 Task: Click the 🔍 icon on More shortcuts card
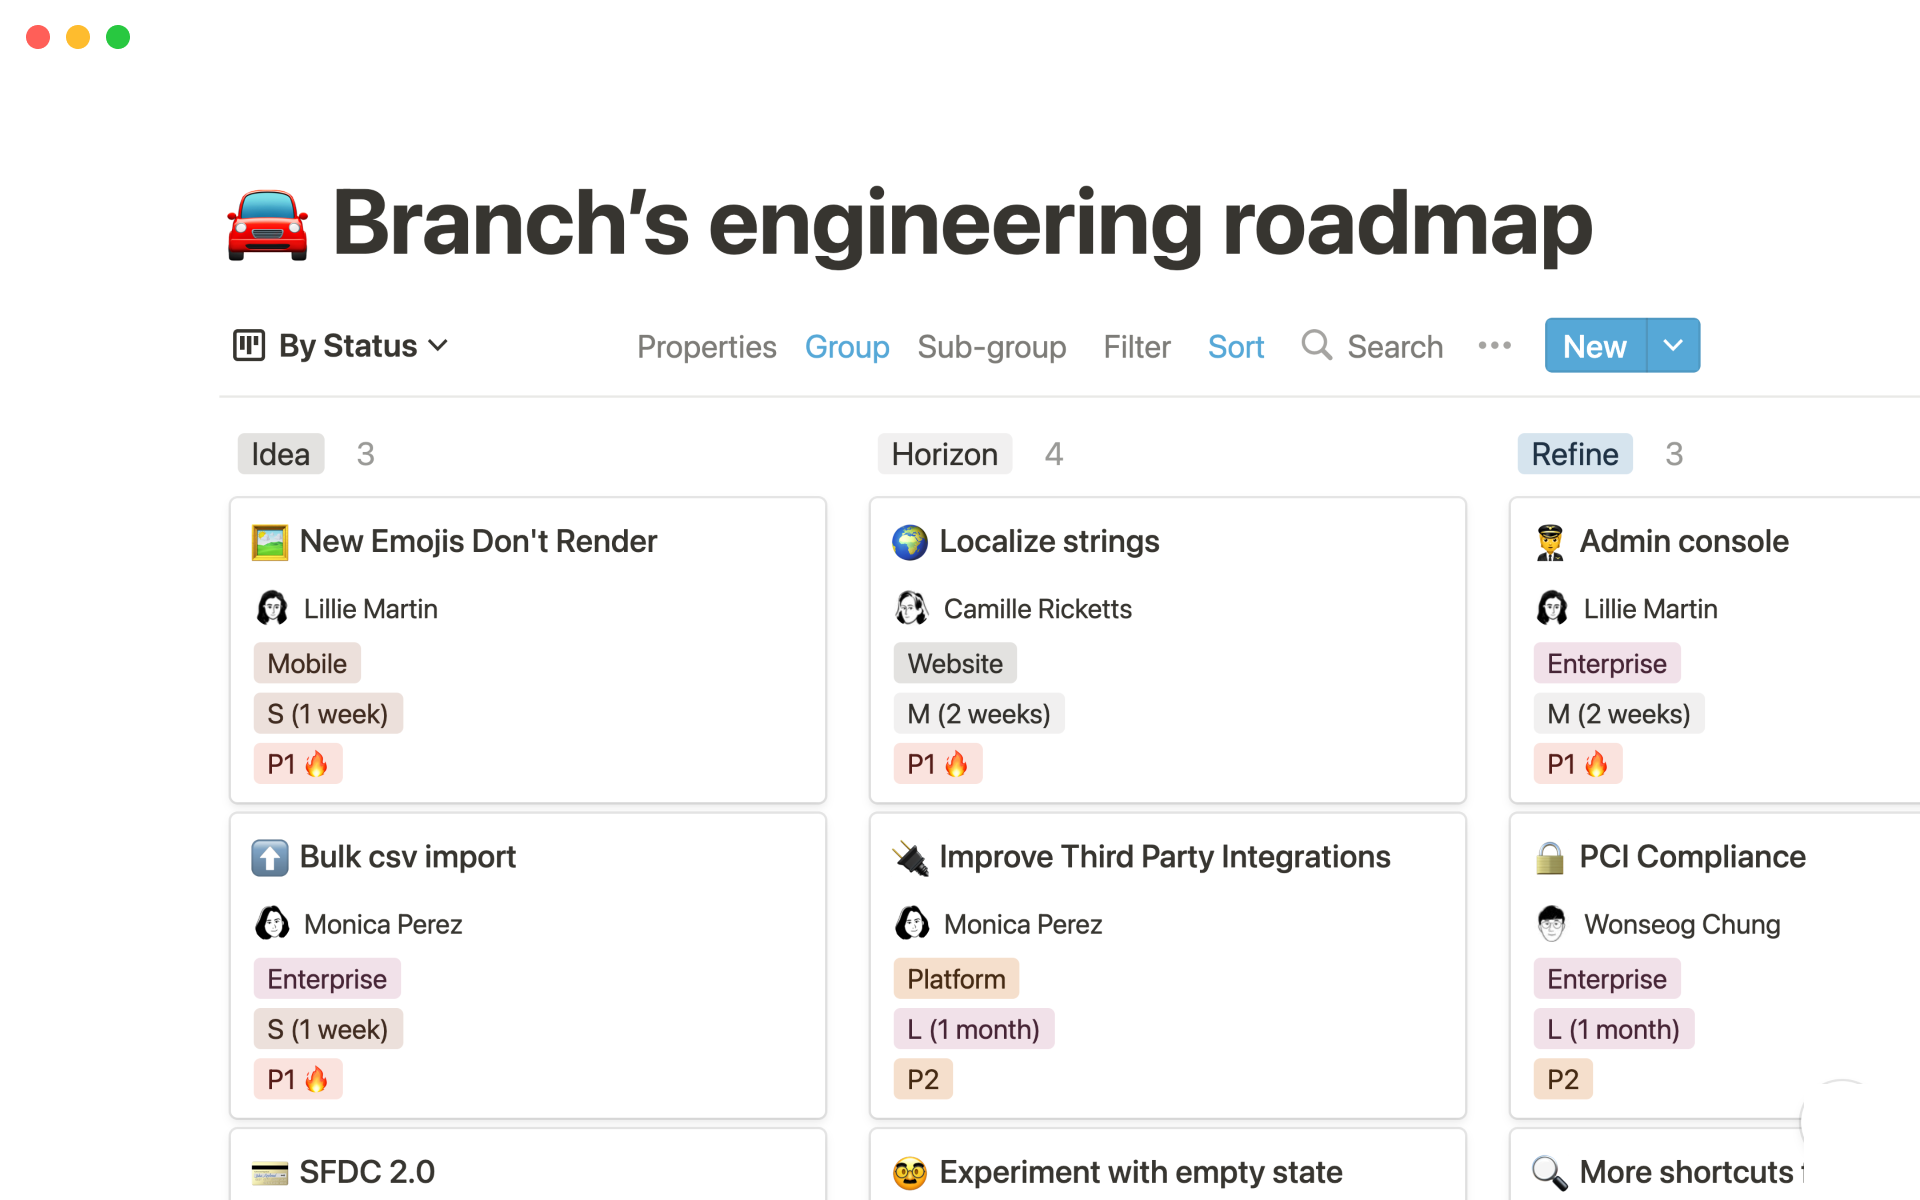(x=1552, y=1171)
